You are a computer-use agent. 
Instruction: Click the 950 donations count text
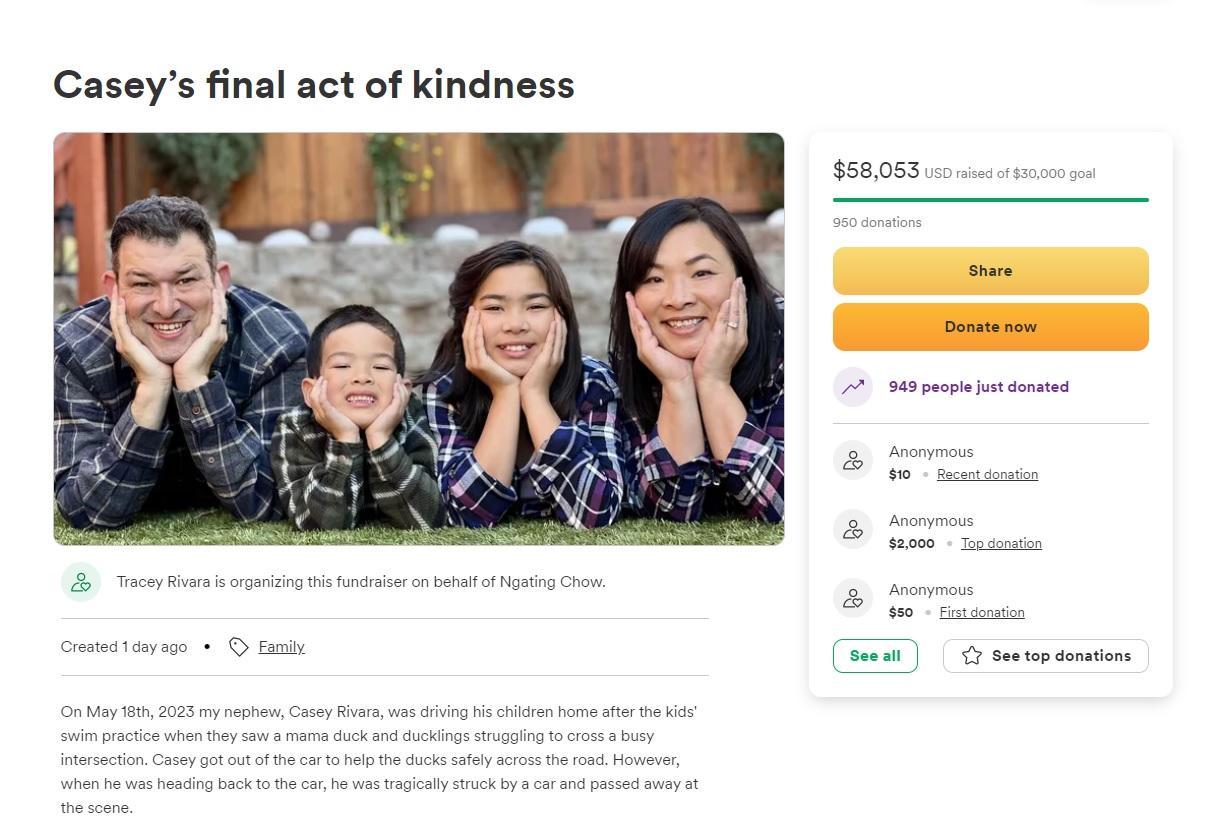coord(877,222)
